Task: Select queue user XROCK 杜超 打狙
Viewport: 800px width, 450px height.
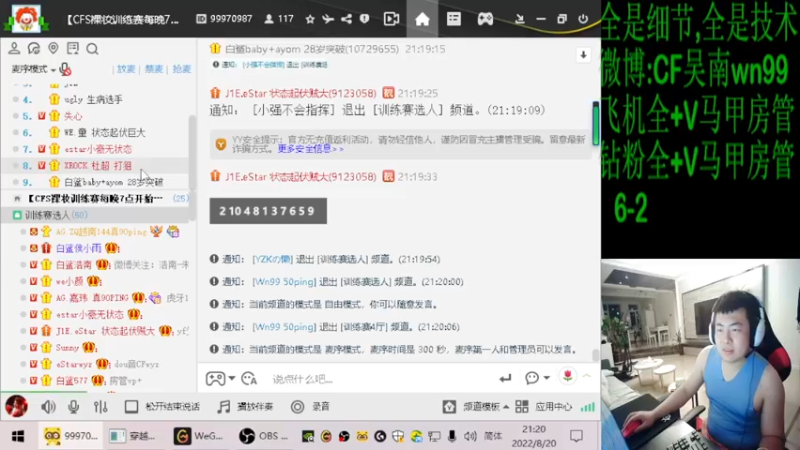Action: [x=96, y=165]
